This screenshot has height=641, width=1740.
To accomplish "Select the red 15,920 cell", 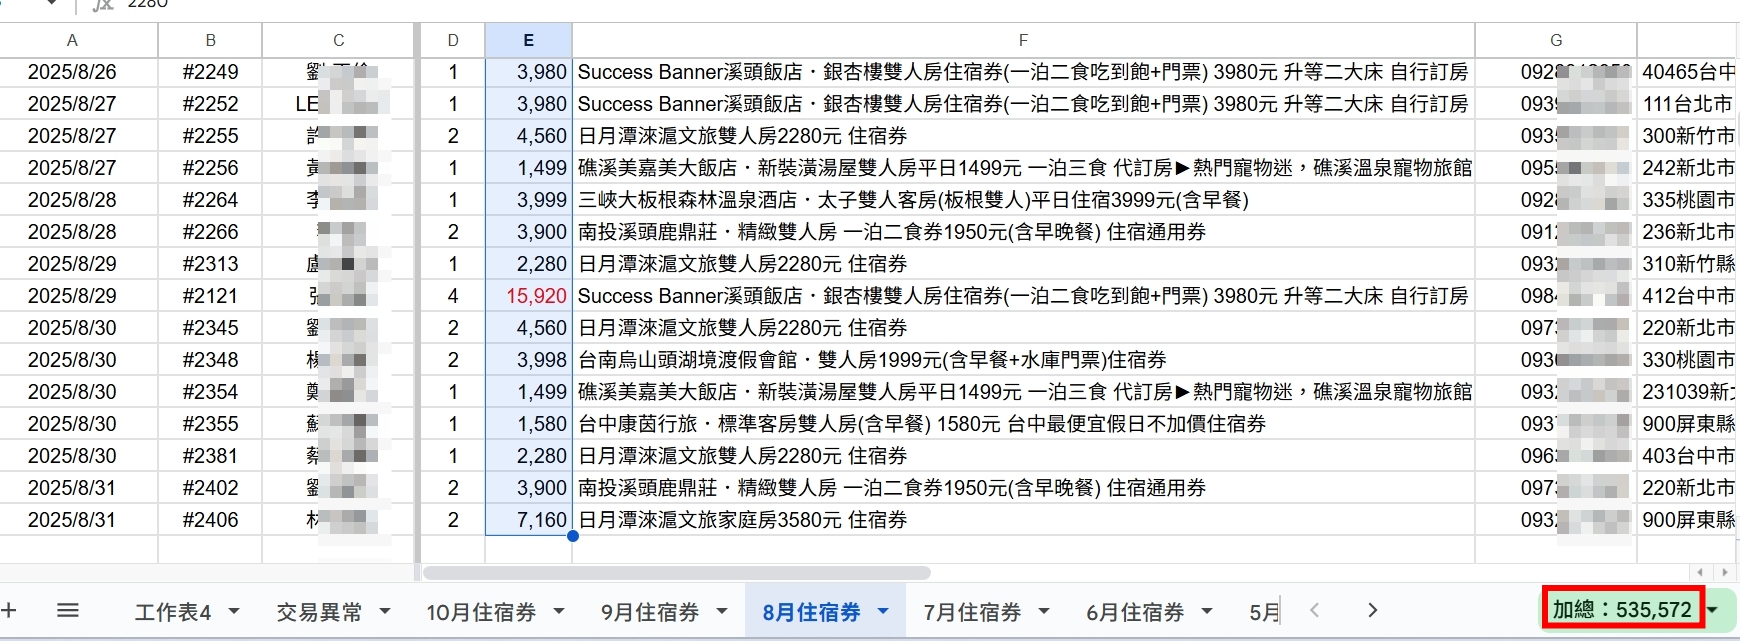I will 528,296.
